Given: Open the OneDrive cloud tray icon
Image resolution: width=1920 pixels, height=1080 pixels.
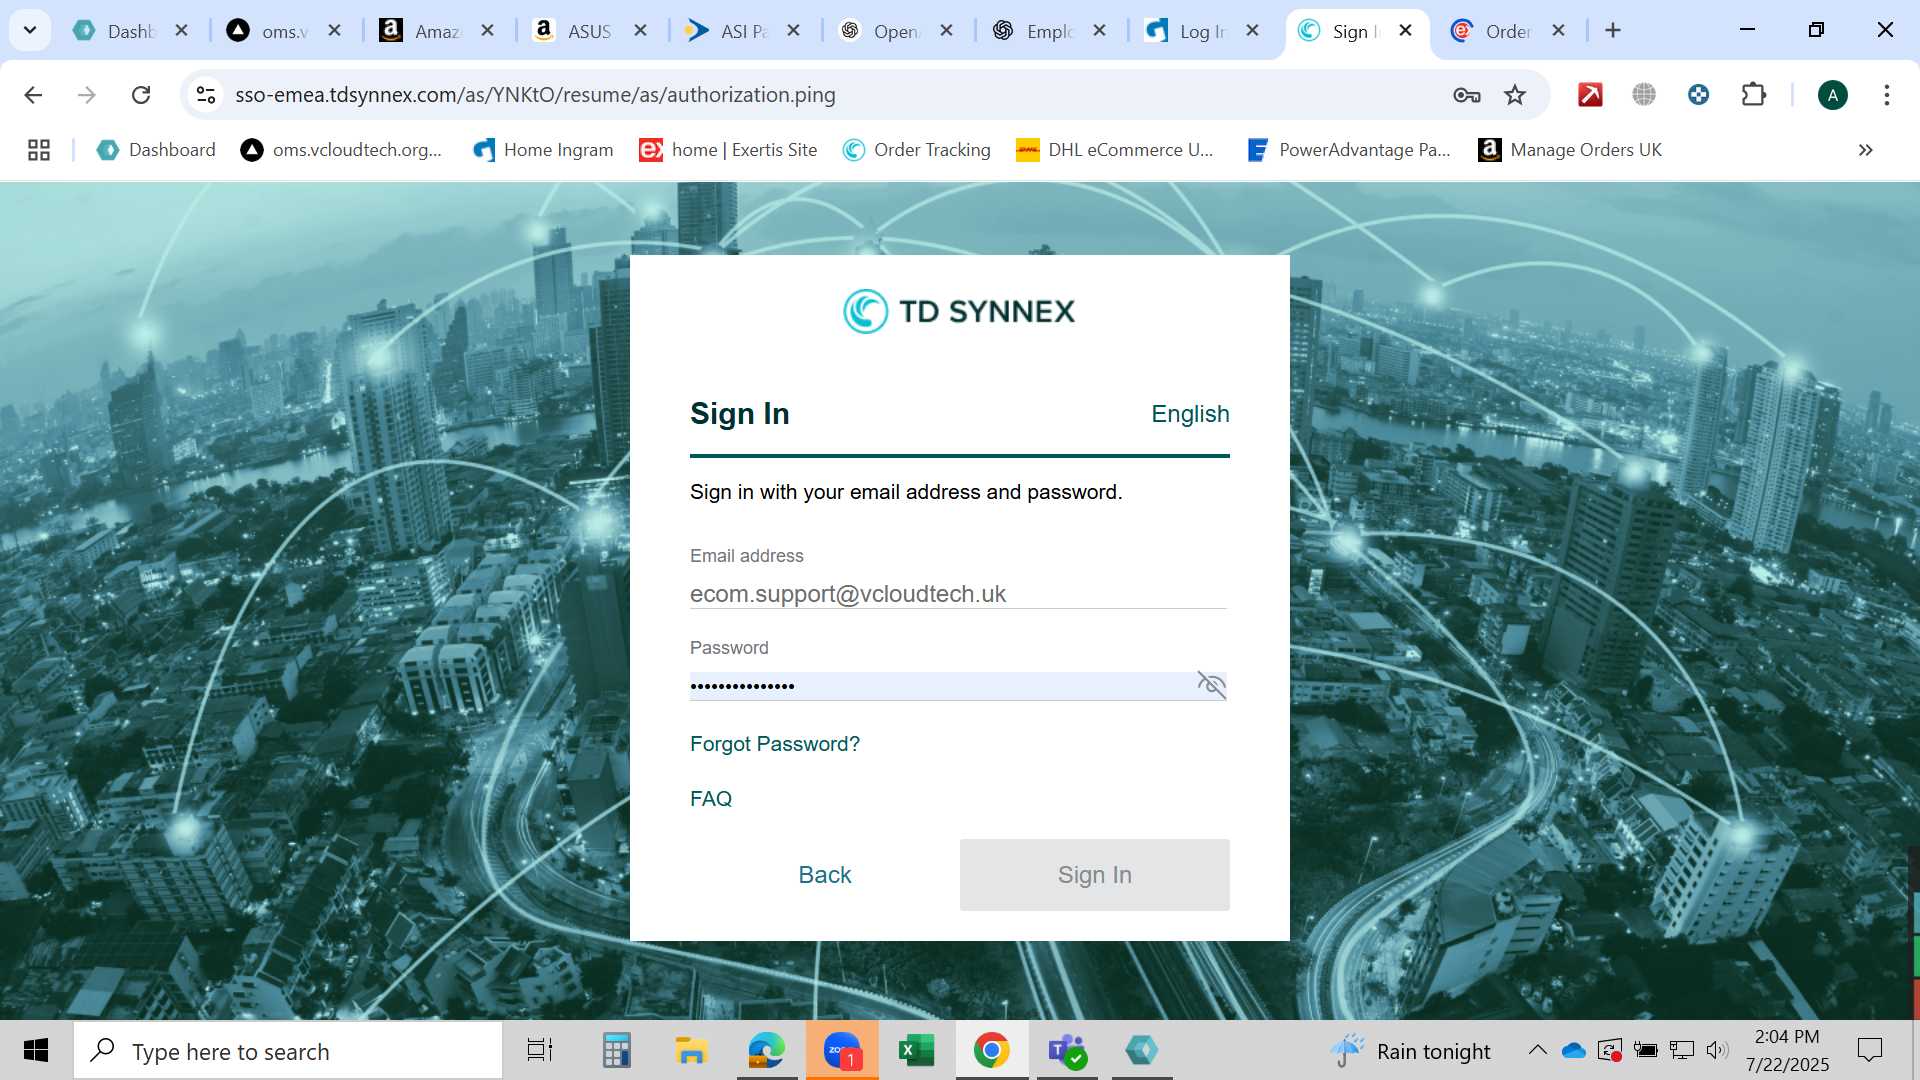Looking at the screenshot, I should pos(1573,1051).
